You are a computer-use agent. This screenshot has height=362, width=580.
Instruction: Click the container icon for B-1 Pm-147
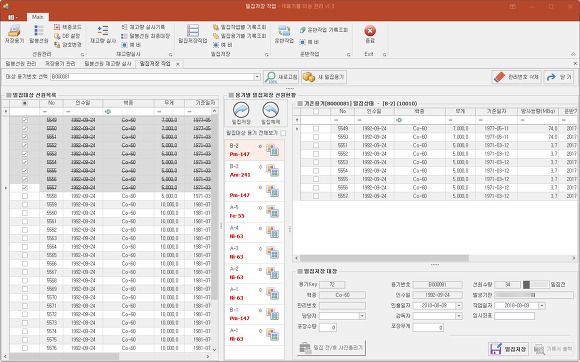pos(273,314)
